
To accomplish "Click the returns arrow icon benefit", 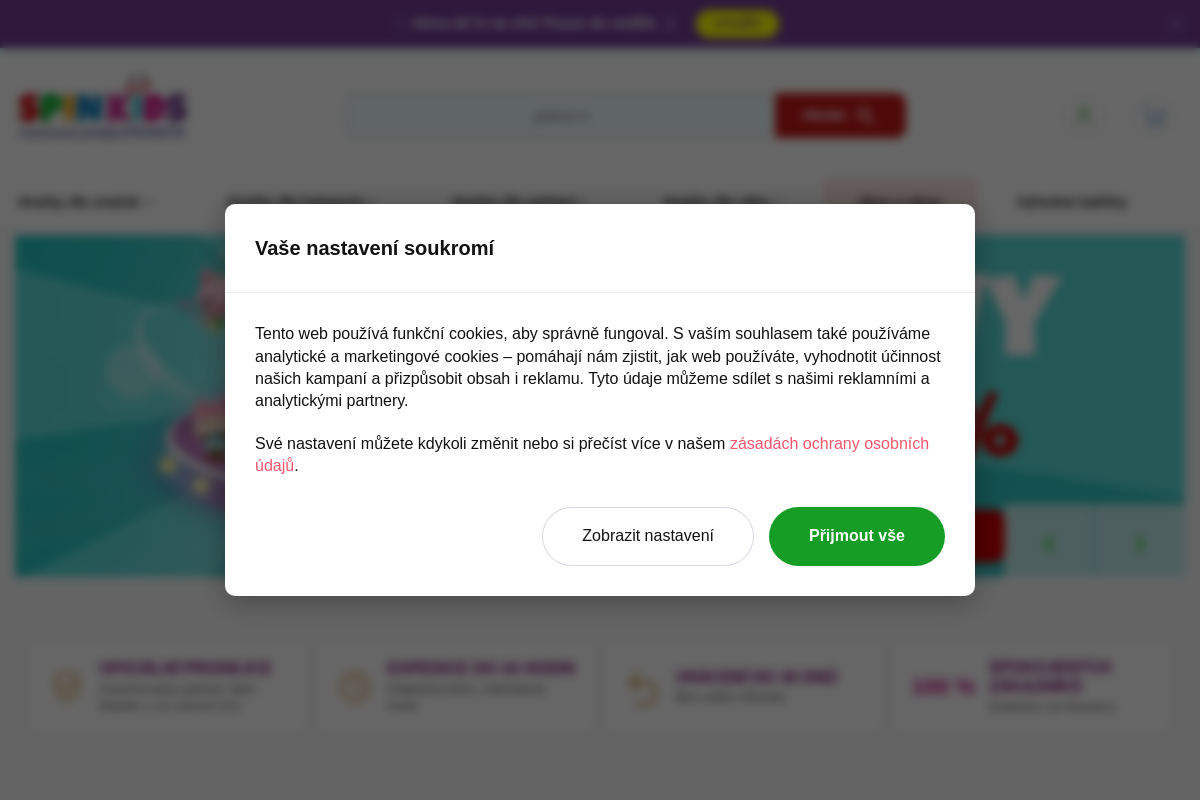I will tap(643, 688).
